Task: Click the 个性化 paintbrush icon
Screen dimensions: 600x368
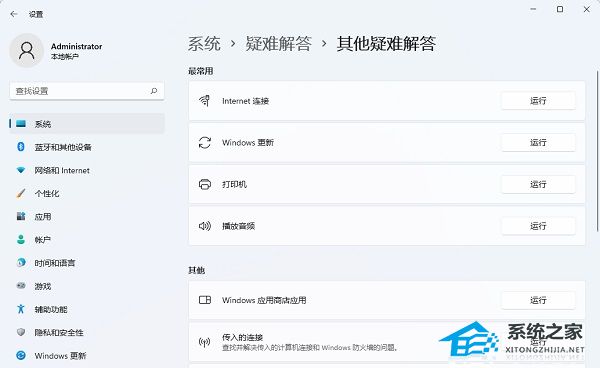Action: [21, 193]
